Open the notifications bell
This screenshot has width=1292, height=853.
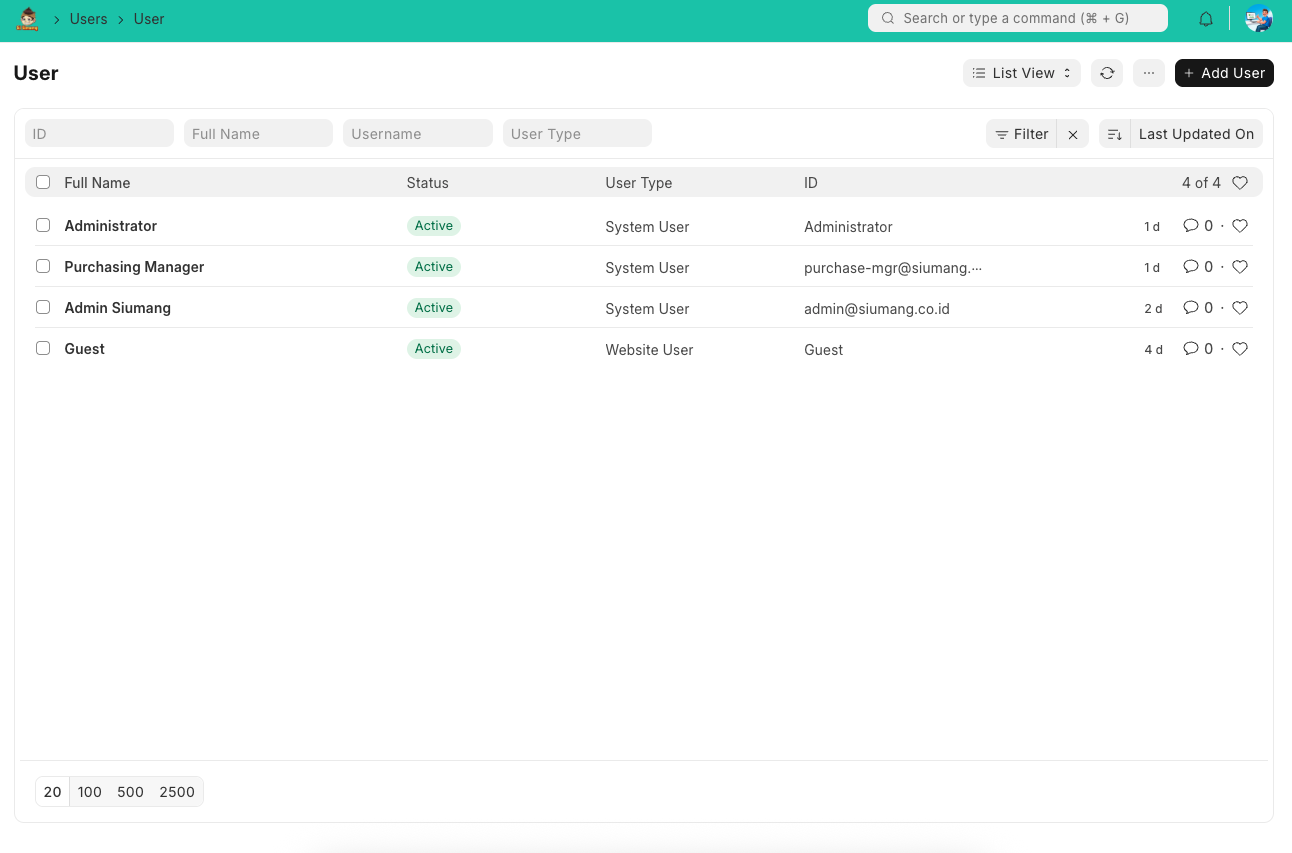tap(1206, 19)
